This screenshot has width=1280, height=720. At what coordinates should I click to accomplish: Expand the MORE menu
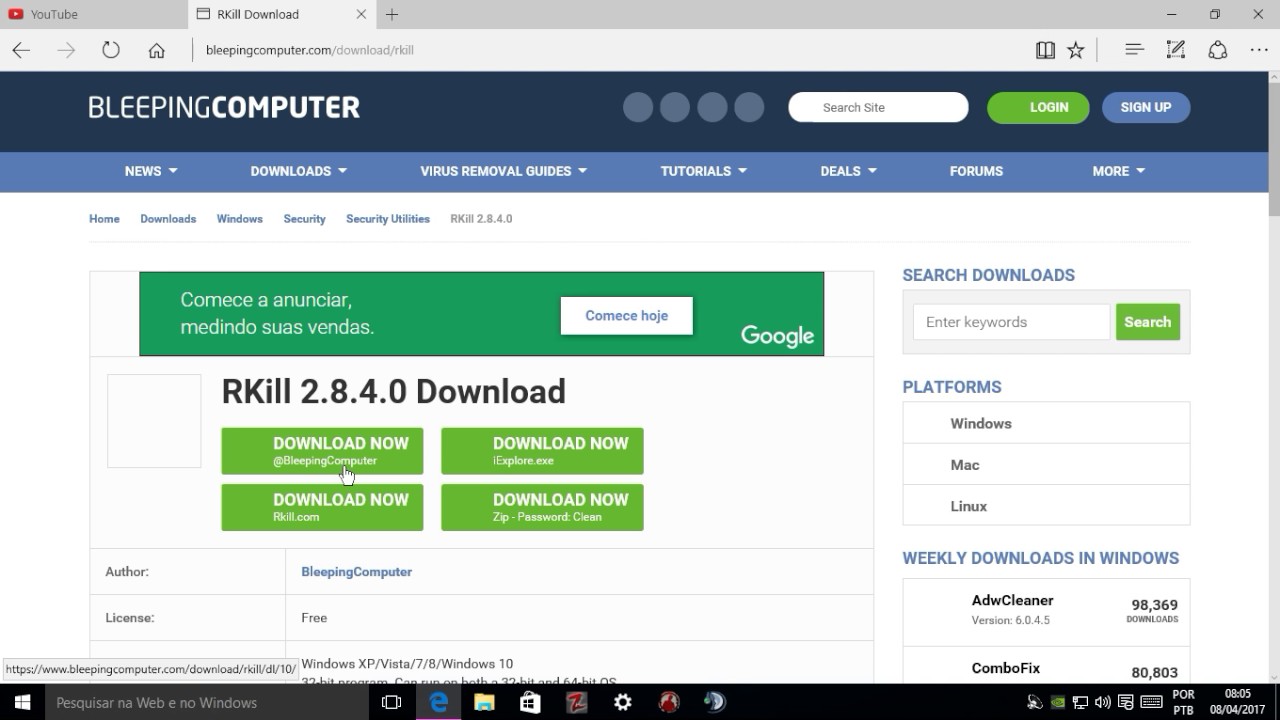(x=1119, y=171)
